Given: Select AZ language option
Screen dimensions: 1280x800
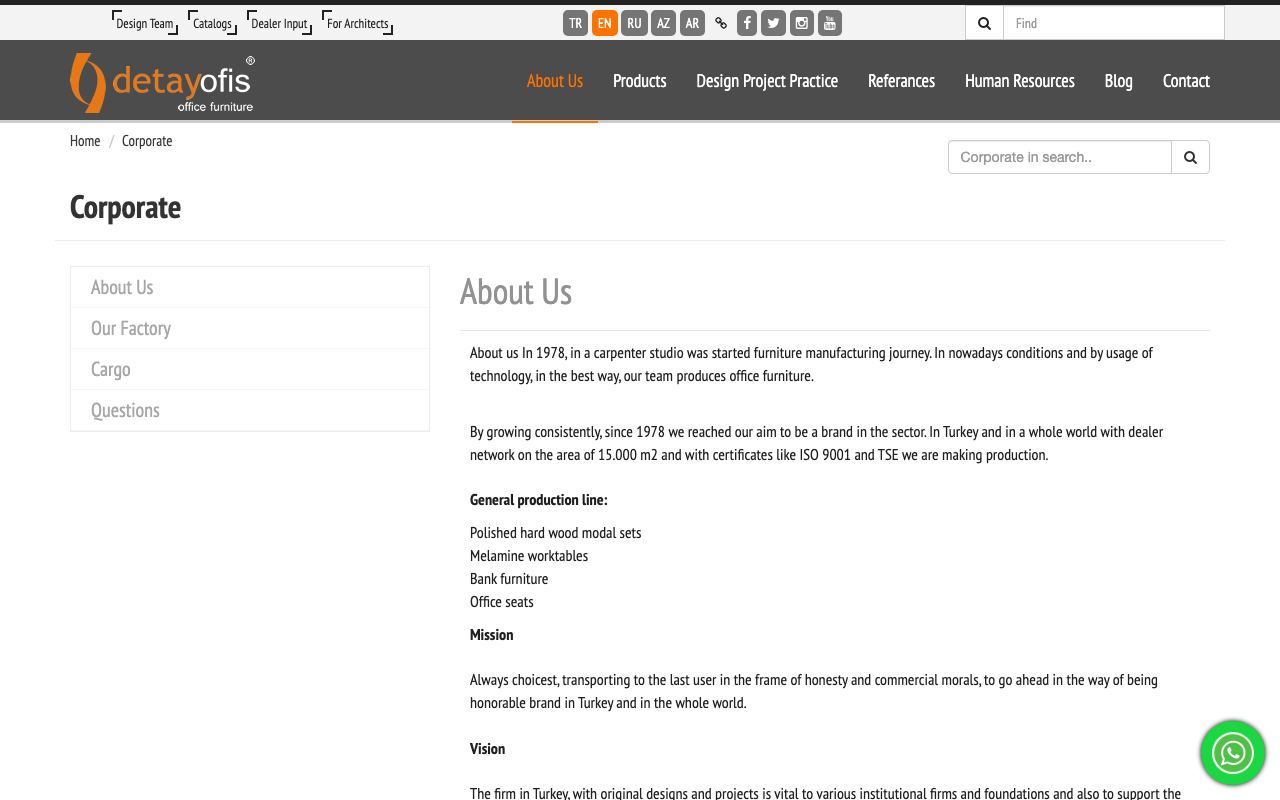Looking at the screenshot, I should click(663, 23).
